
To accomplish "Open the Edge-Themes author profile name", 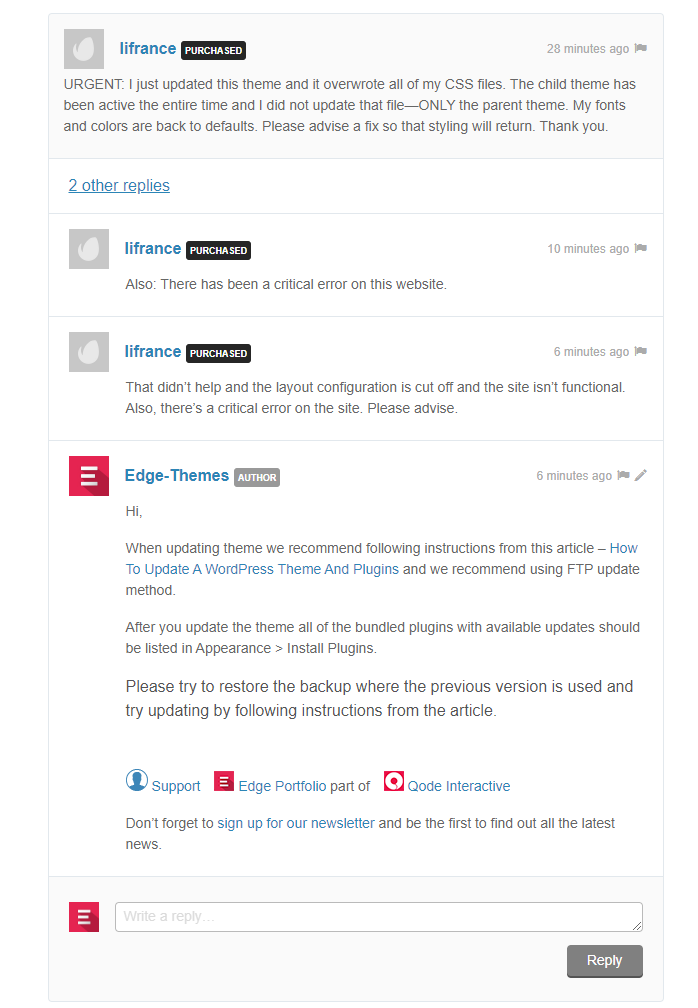I will [x=177, y=475].
